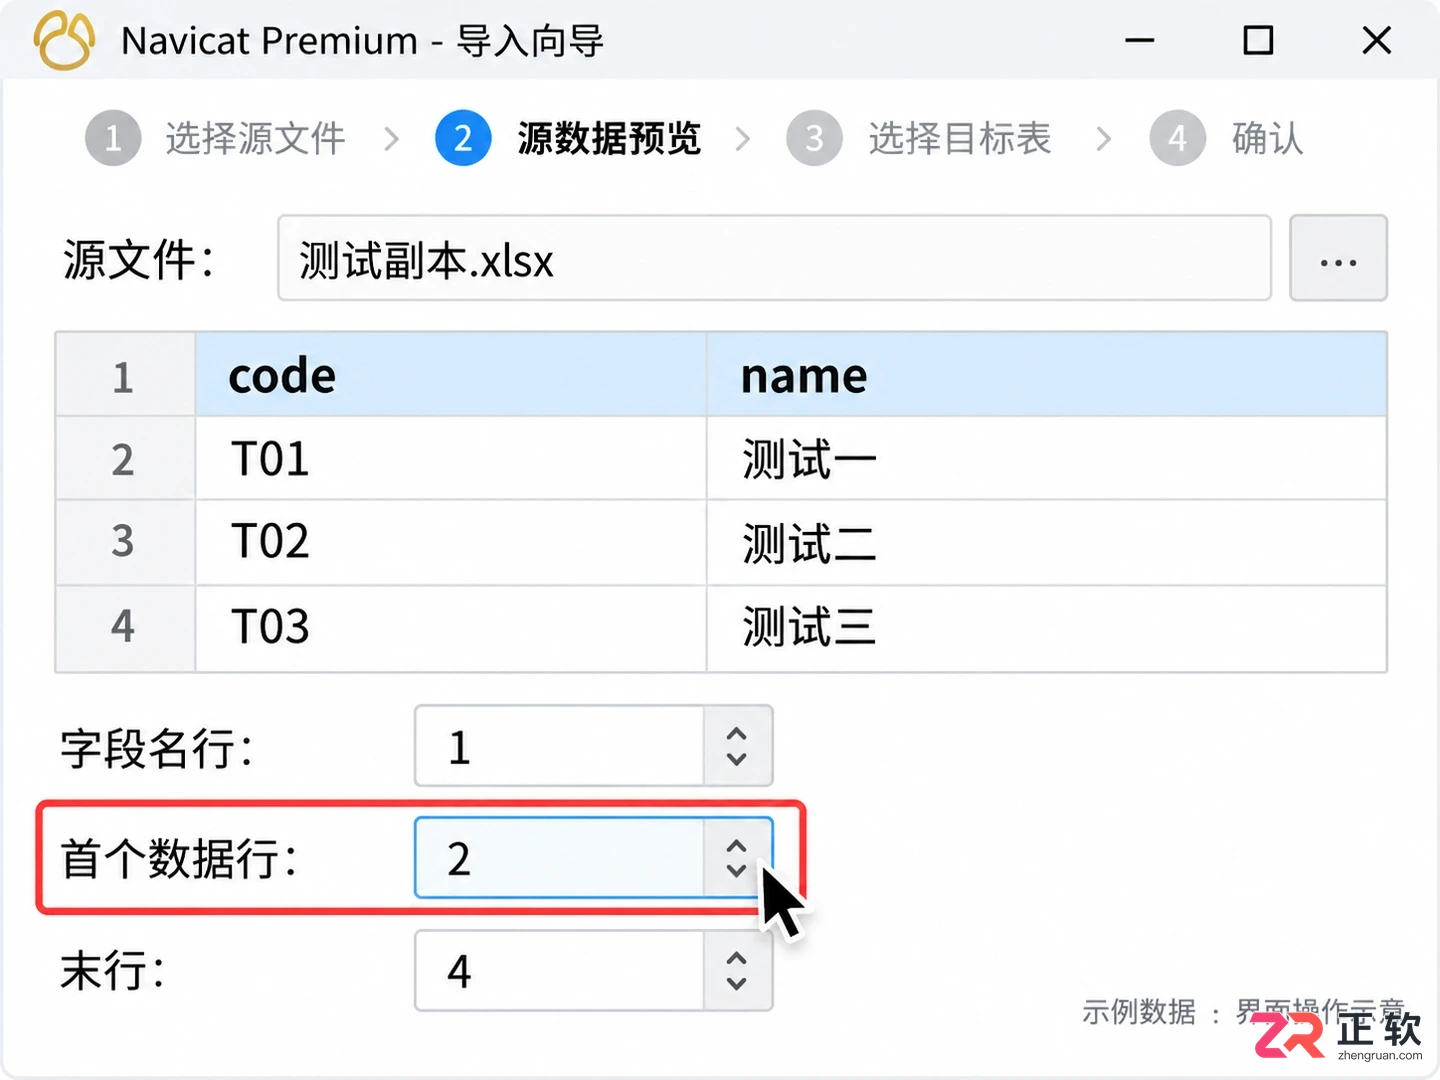The height and width of the screenshot is (1080, 1440).
Task: Click the 测试三 cell
Action: (1047, 628)
